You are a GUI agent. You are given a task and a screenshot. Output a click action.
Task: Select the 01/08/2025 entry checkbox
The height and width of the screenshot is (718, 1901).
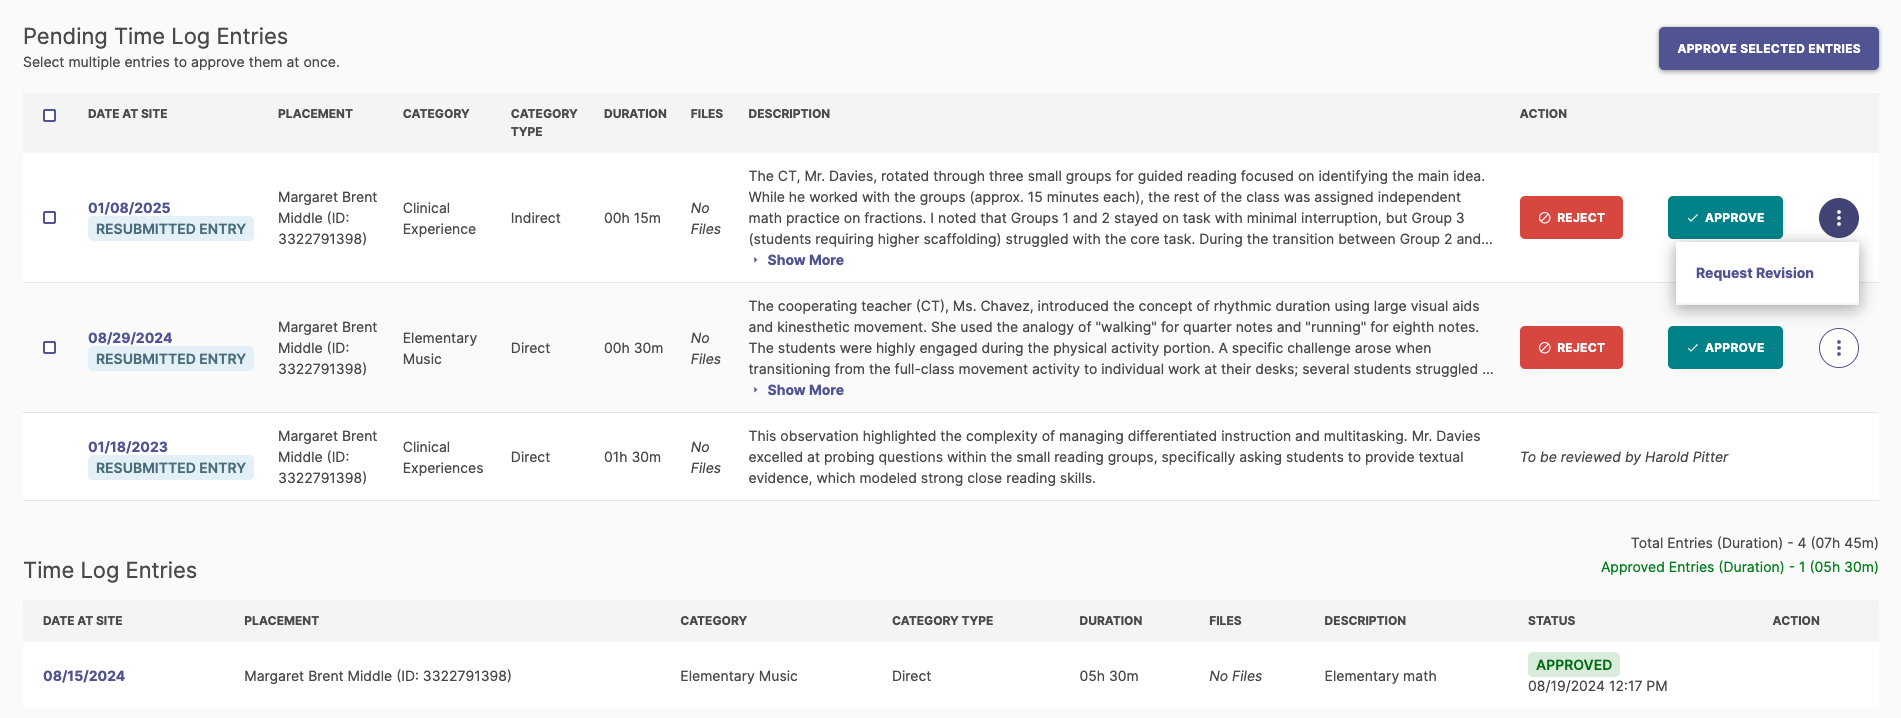coord(49,218)
